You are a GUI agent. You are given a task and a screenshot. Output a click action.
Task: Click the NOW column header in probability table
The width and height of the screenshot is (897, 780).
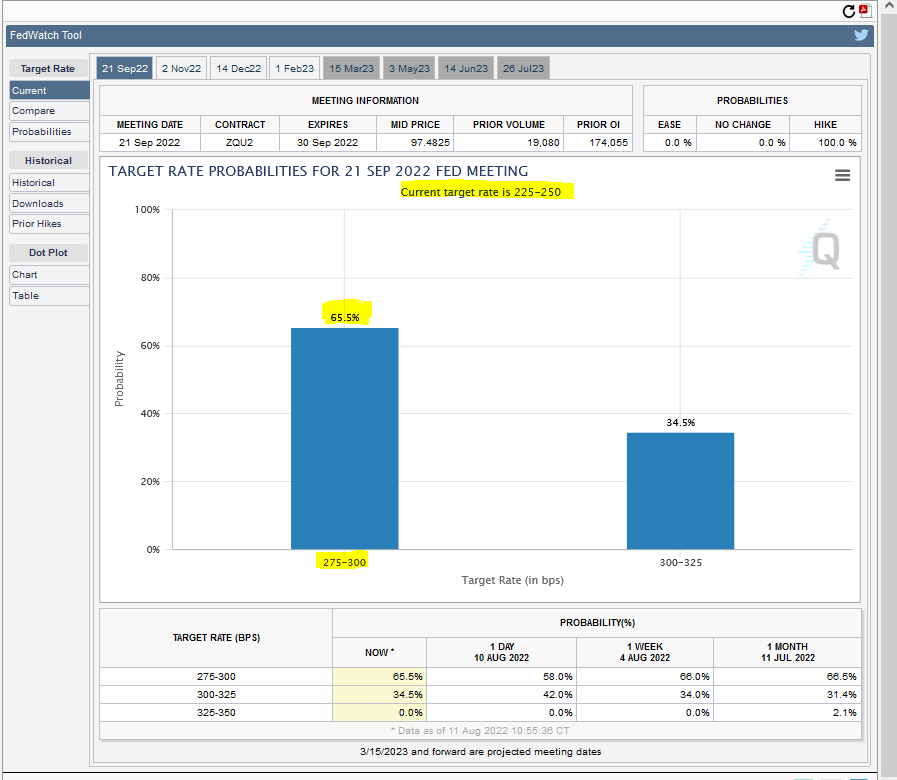379,652
